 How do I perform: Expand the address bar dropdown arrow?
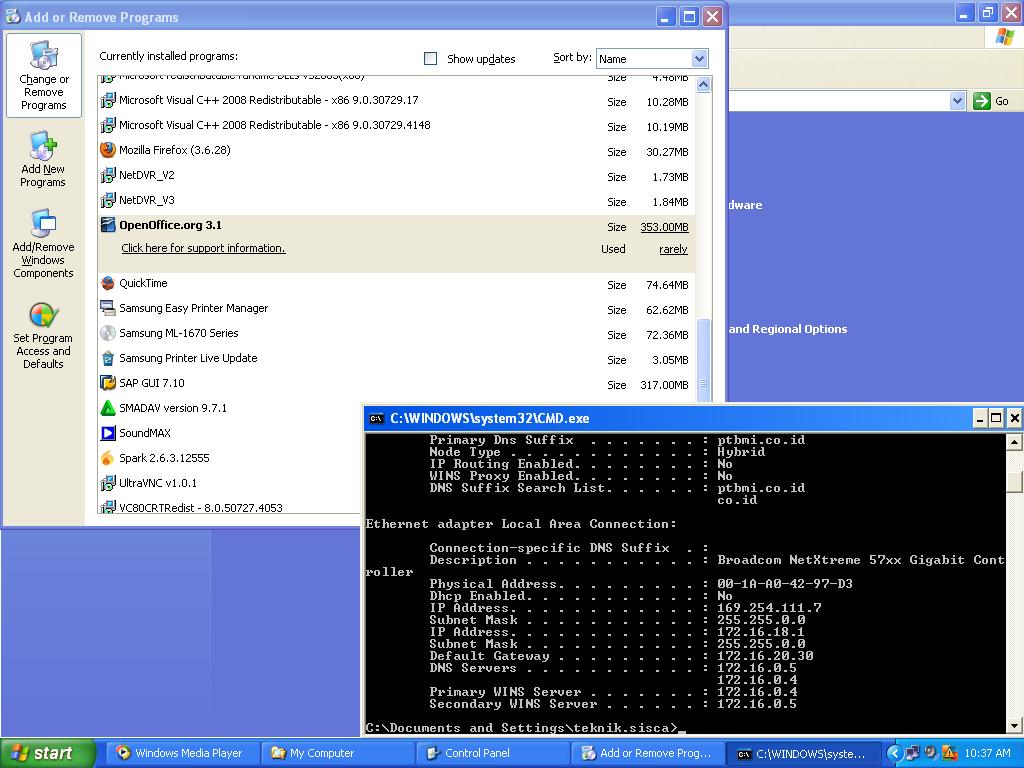(957, 101)
